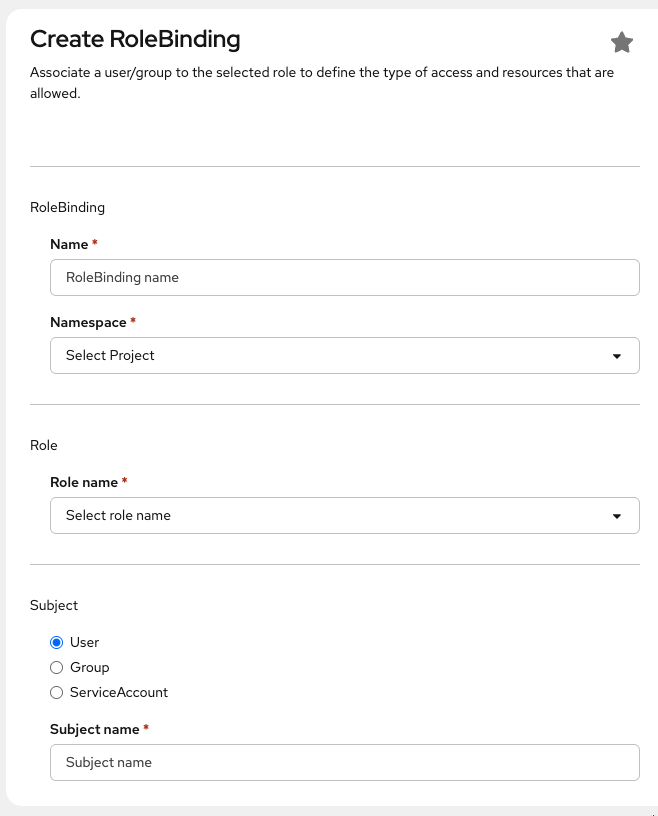Screen dimensions: 658x816
Task: Click the red asterisk beside Subject name
Action: coord(148,725)
